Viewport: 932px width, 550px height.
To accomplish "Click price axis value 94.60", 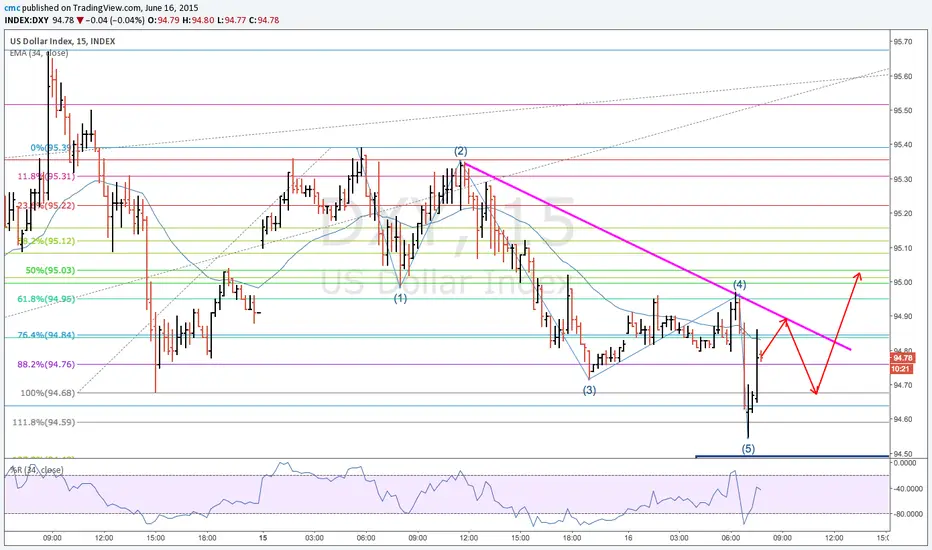I will pos(903,419).
